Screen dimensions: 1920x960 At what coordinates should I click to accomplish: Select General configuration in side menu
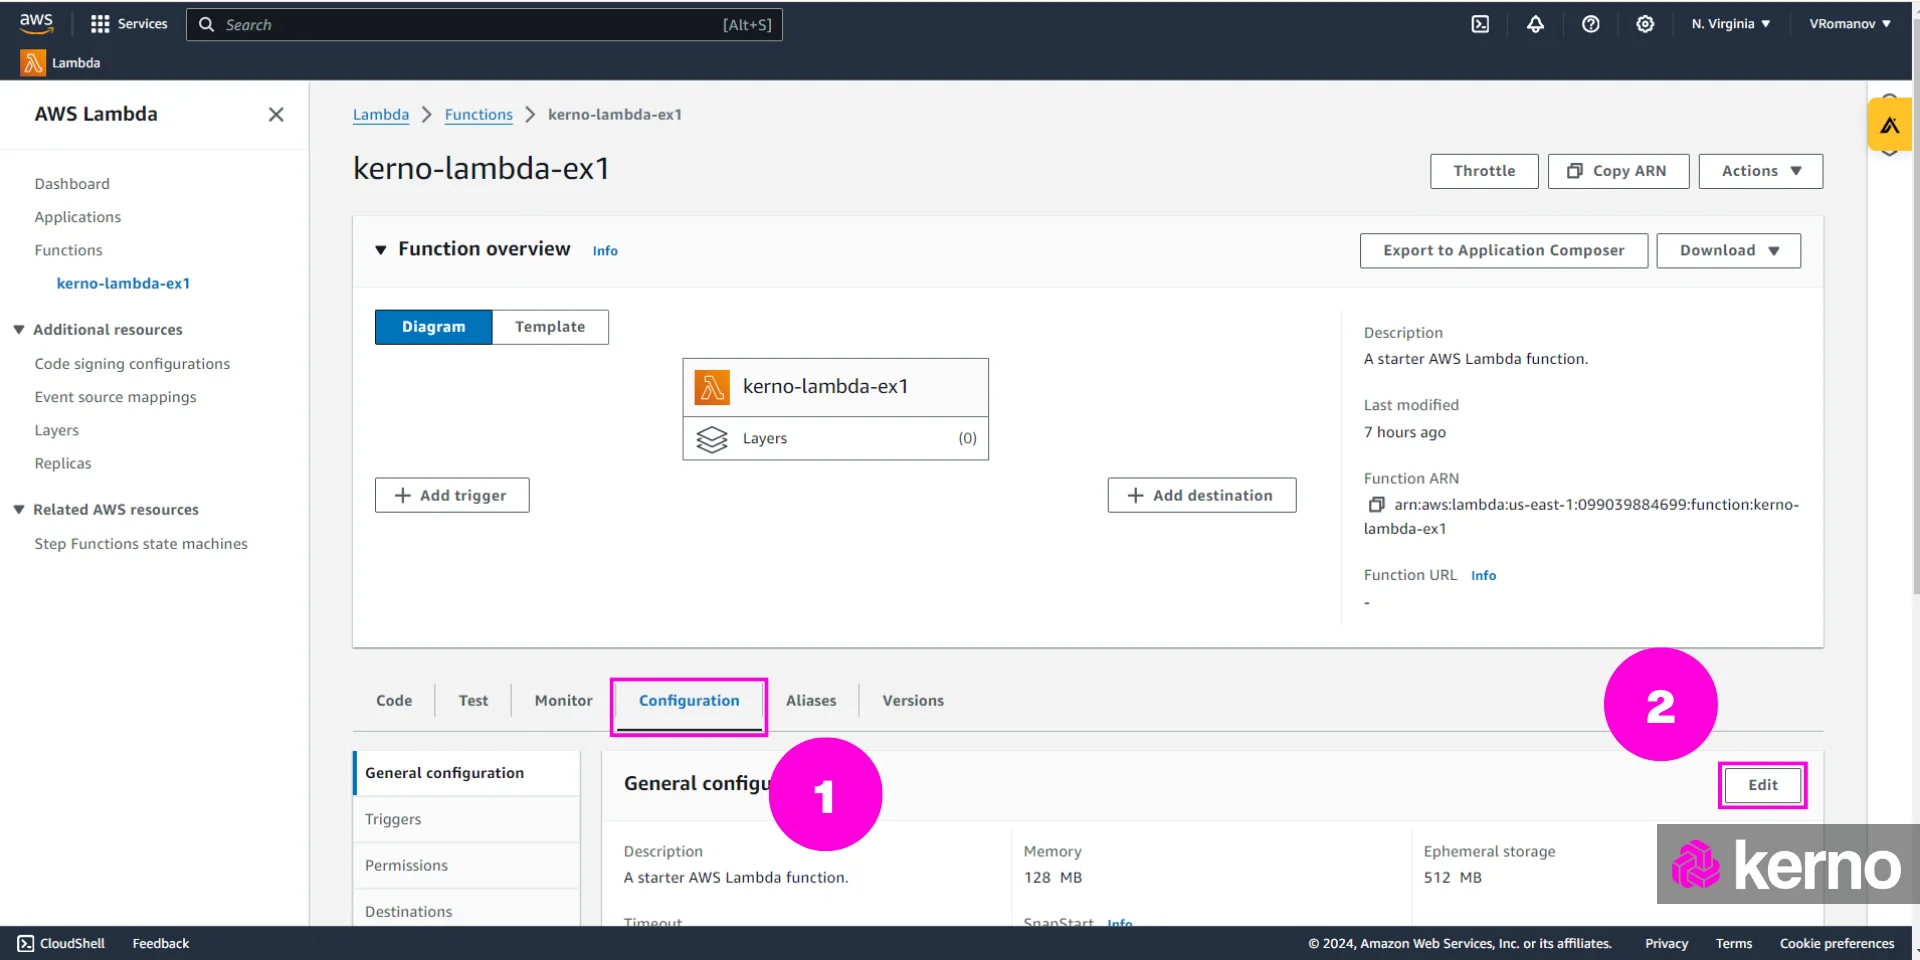[467, 773]
